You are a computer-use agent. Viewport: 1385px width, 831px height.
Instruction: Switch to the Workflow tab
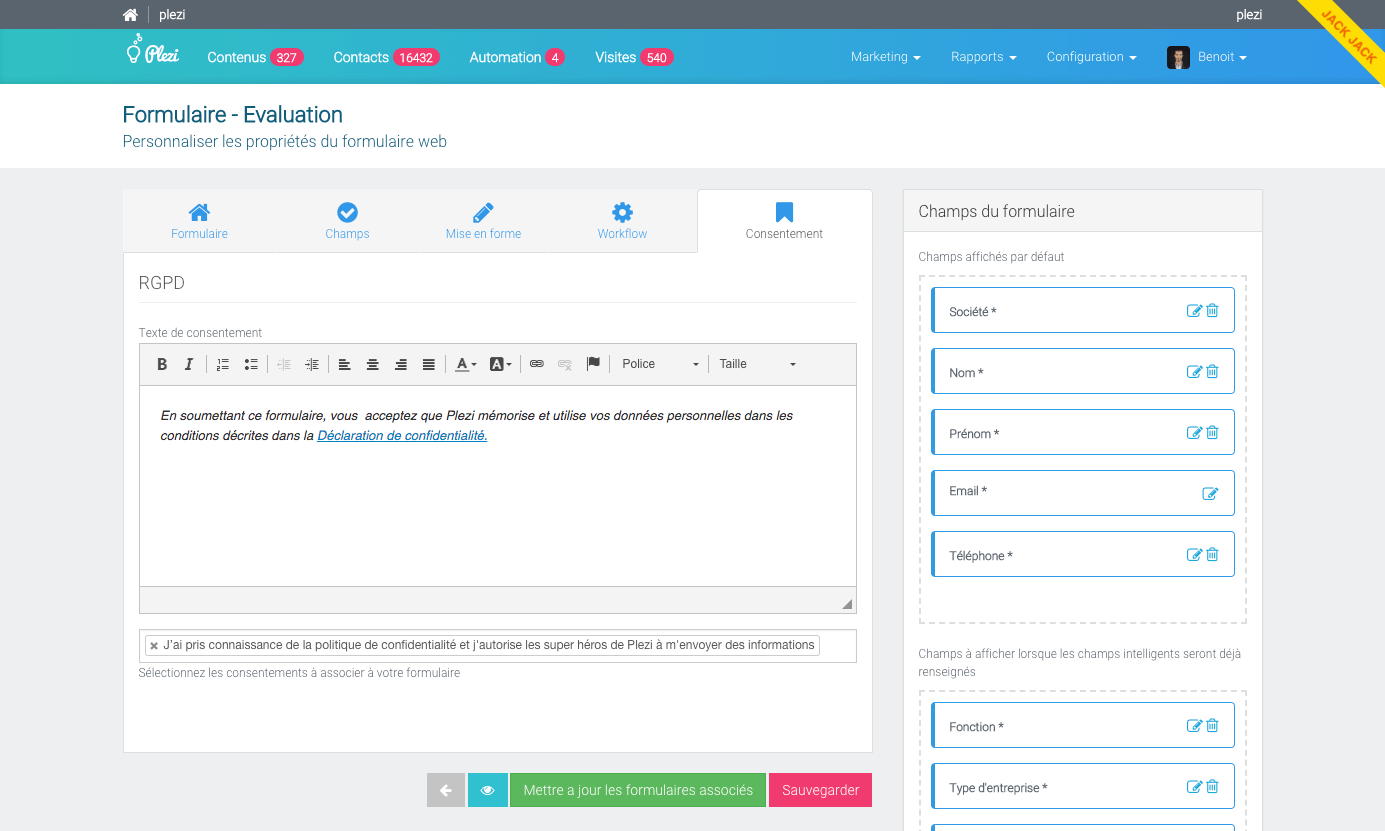pos(622,220)
